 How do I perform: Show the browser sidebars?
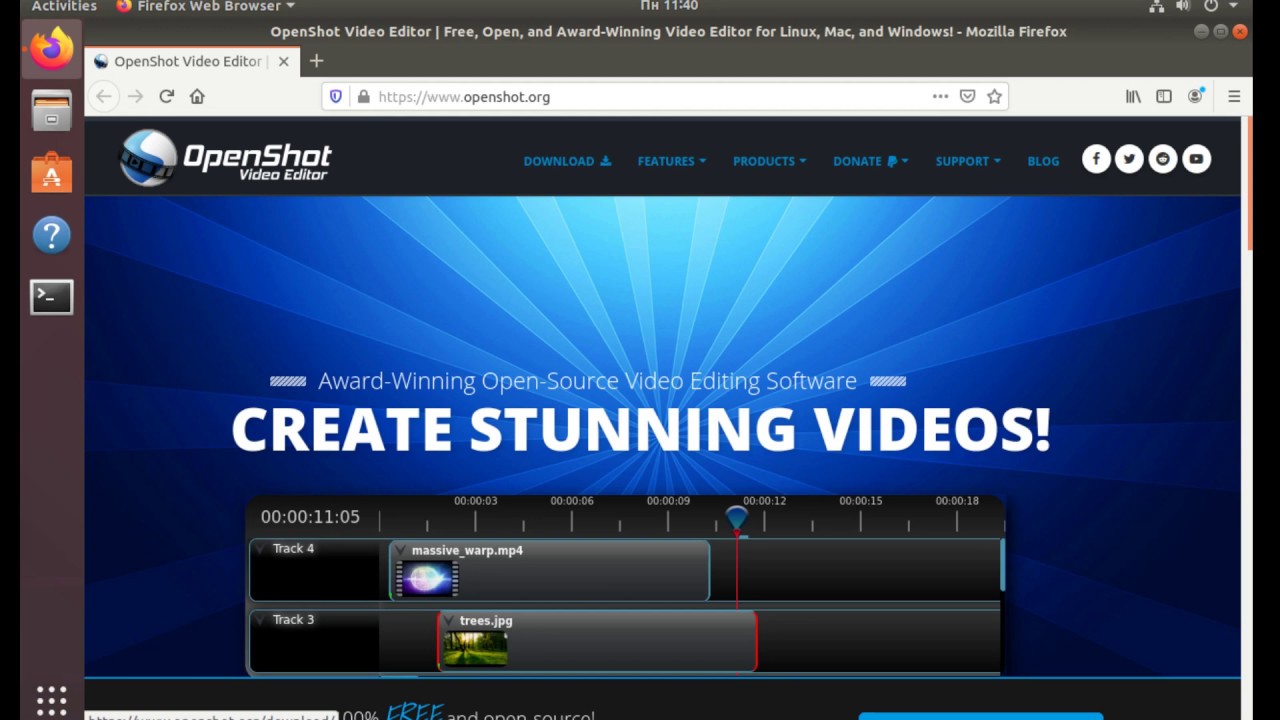pyautogui.click(x=1164, y=96)
